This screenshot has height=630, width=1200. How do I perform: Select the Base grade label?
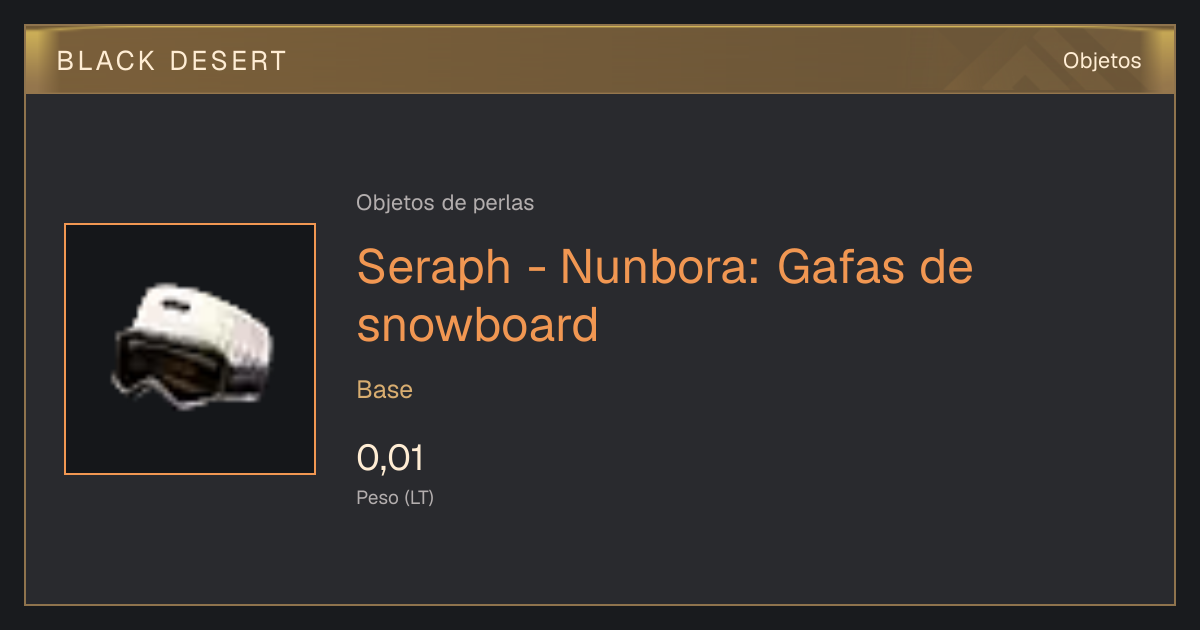coord(385,390)
